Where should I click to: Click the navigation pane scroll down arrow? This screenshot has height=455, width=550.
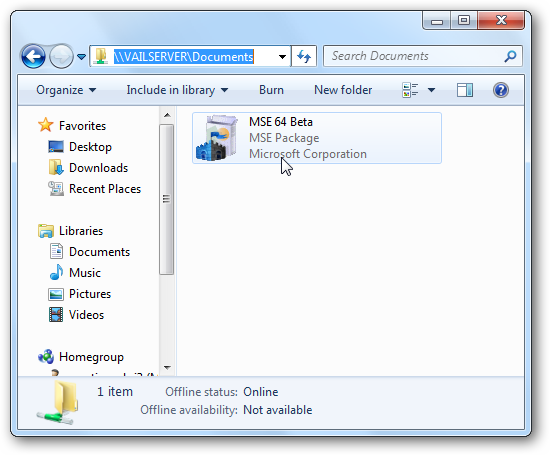(x=167, y=368)
